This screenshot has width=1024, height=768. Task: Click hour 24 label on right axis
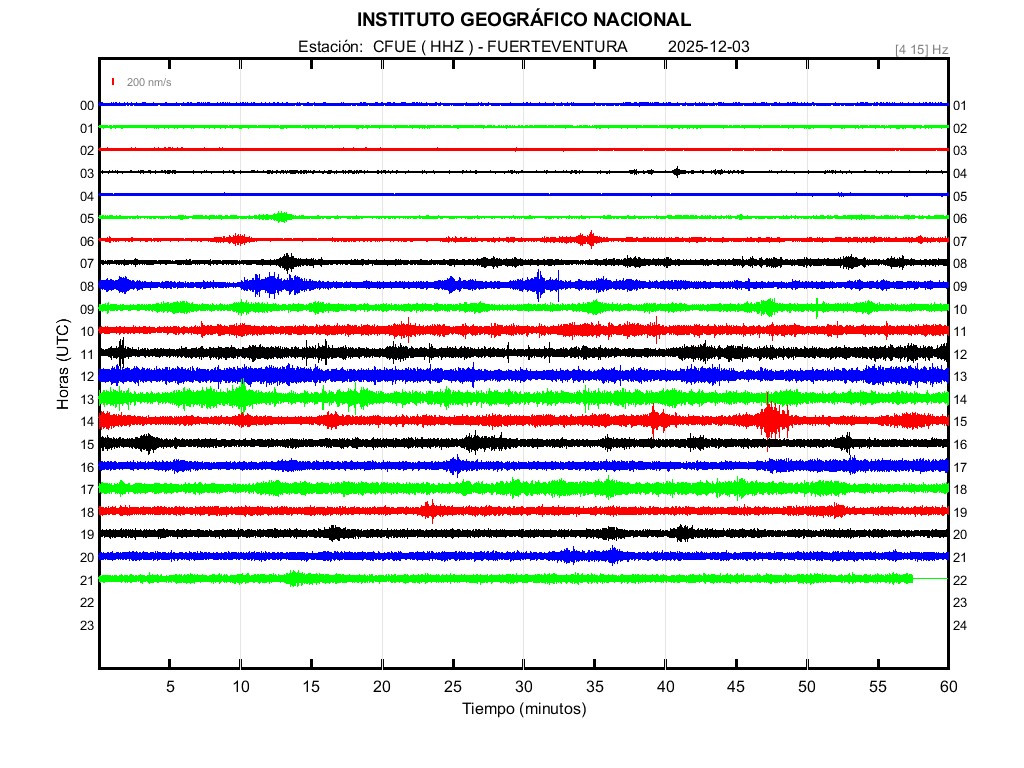[959, 625]
